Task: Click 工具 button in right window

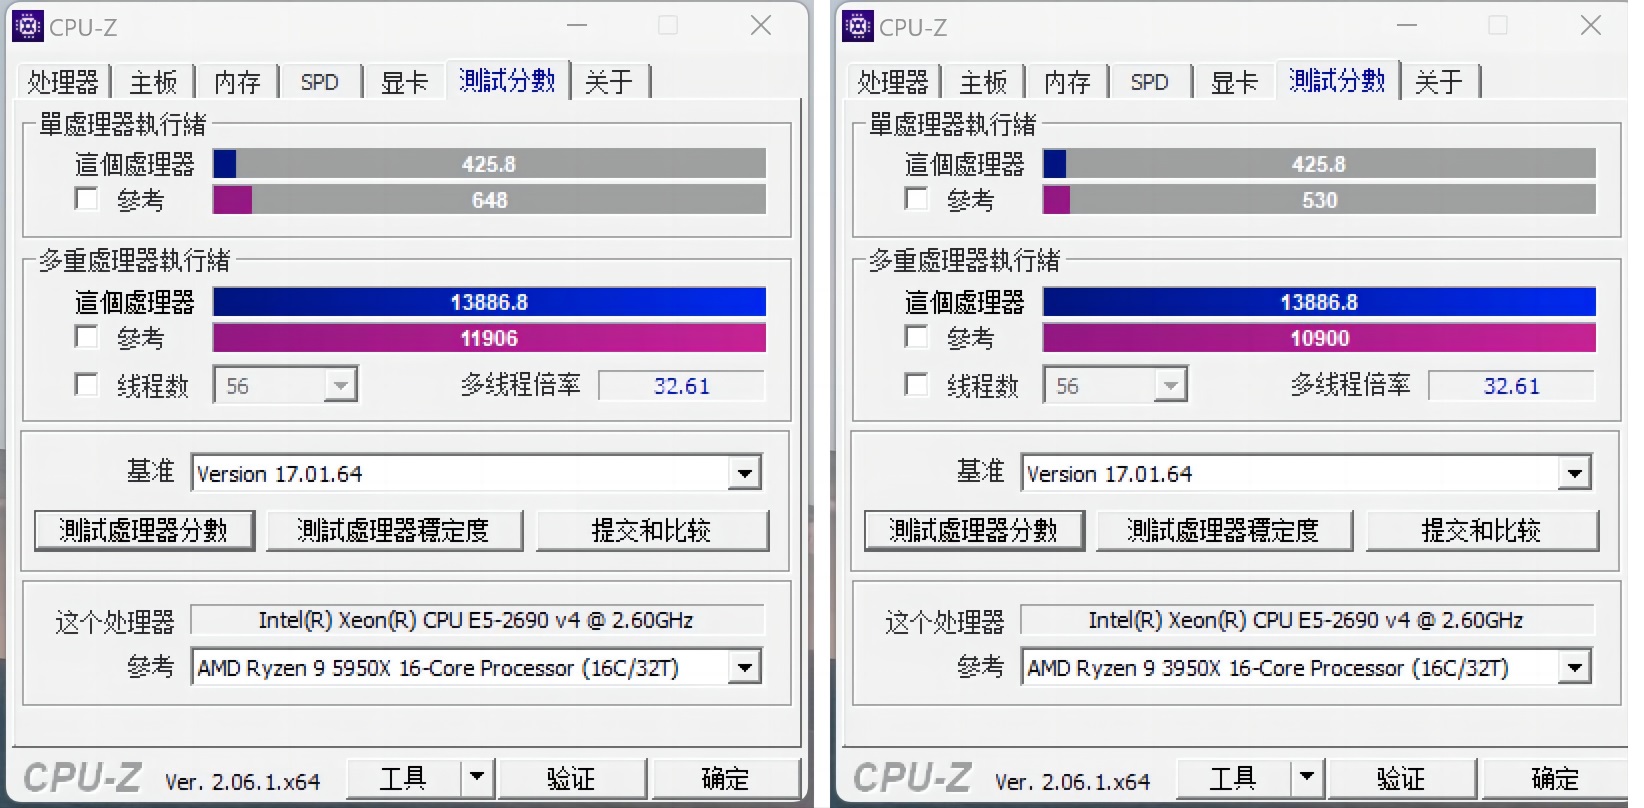Action: [1234, 777]
